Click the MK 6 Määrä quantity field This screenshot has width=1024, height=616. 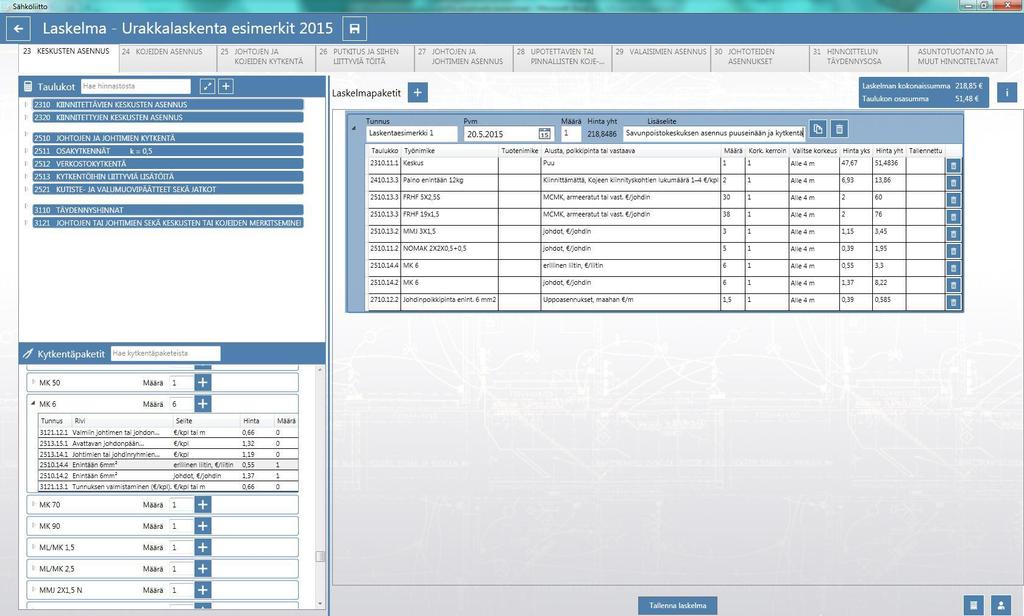point(181,404)
